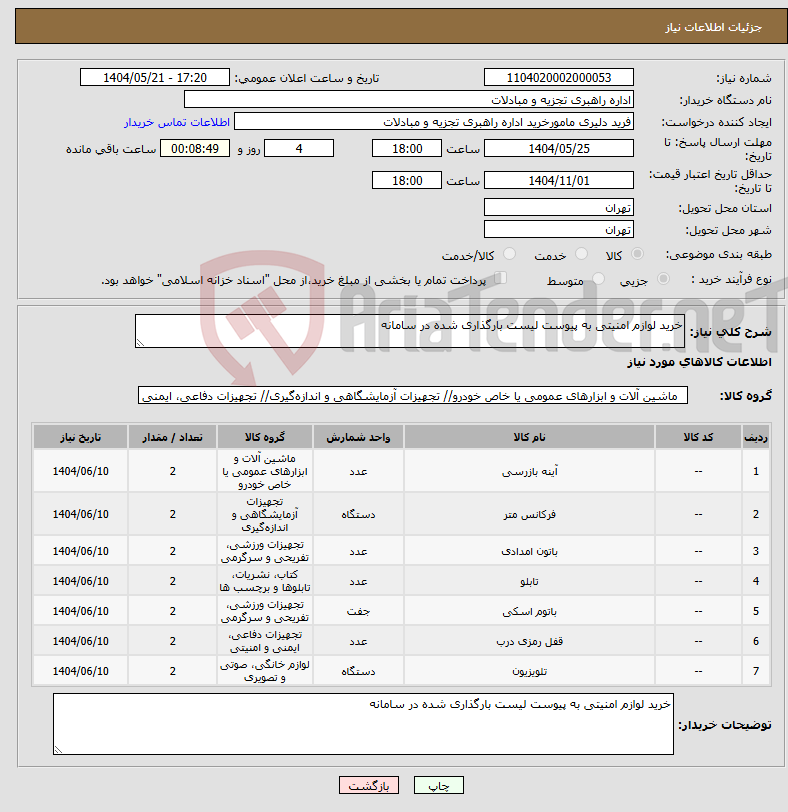Click the تابلو item name

pos(529,582)
